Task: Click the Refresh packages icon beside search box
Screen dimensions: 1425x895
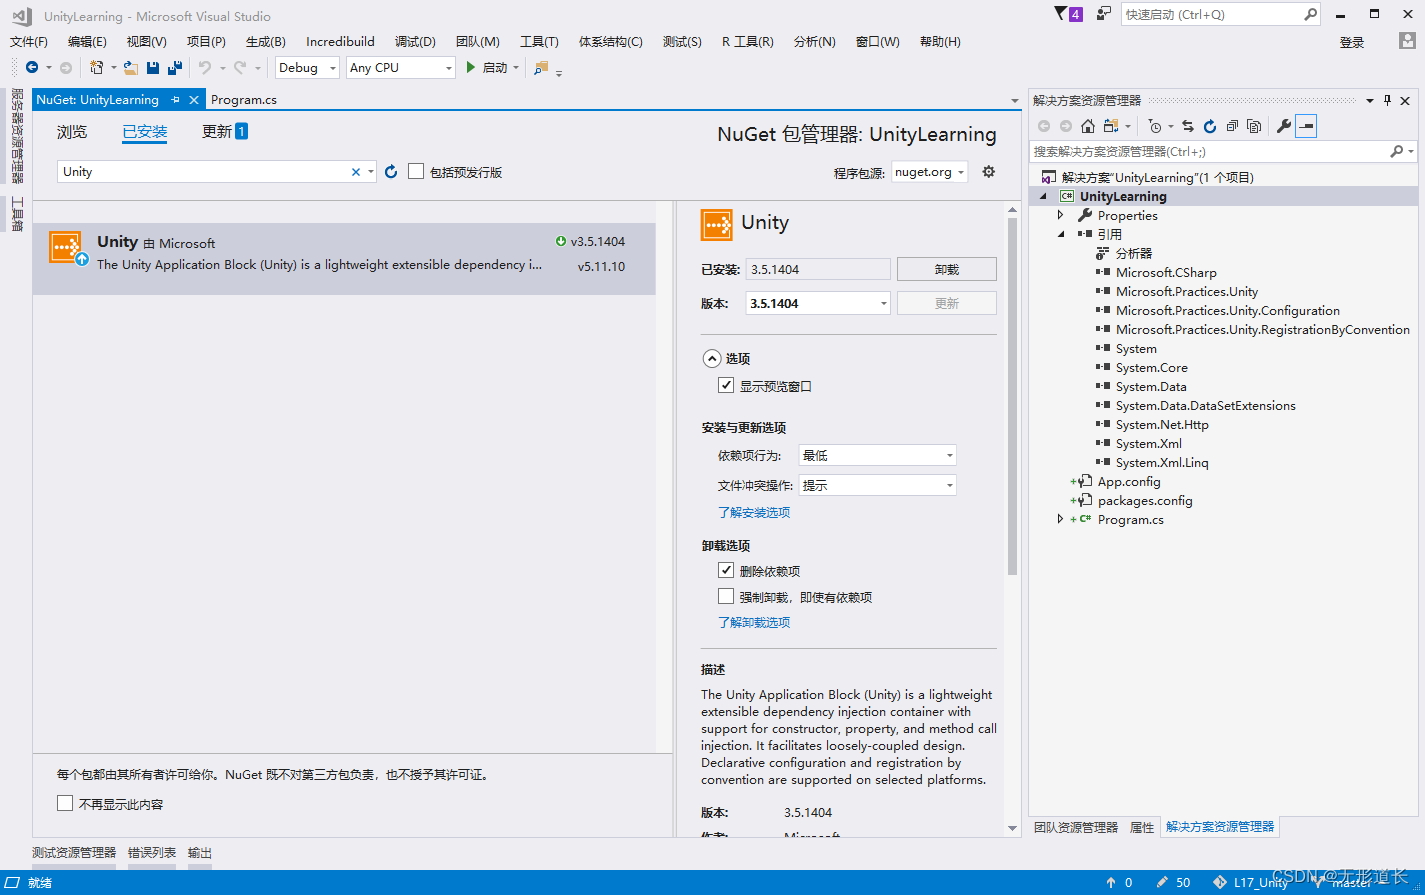Action: coord(390,171)
